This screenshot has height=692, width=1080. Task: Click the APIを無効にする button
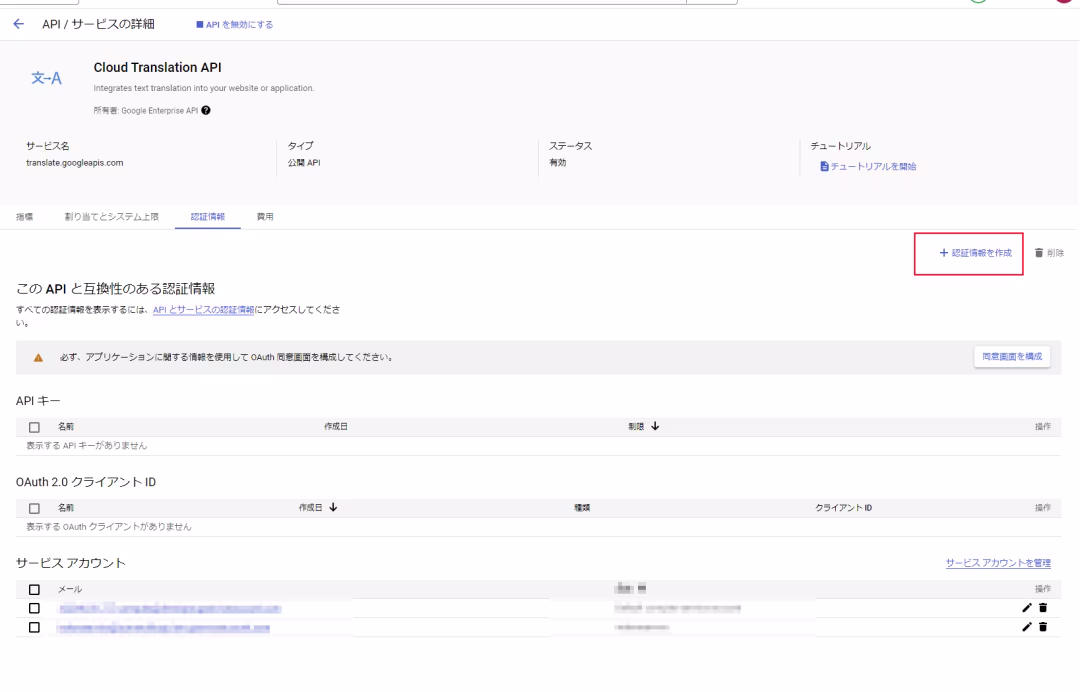[x=234, y=25]
